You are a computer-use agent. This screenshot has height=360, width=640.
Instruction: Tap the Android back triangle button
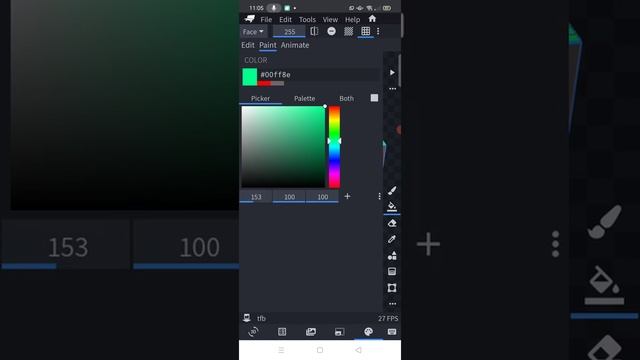click(x=358, y=350)
